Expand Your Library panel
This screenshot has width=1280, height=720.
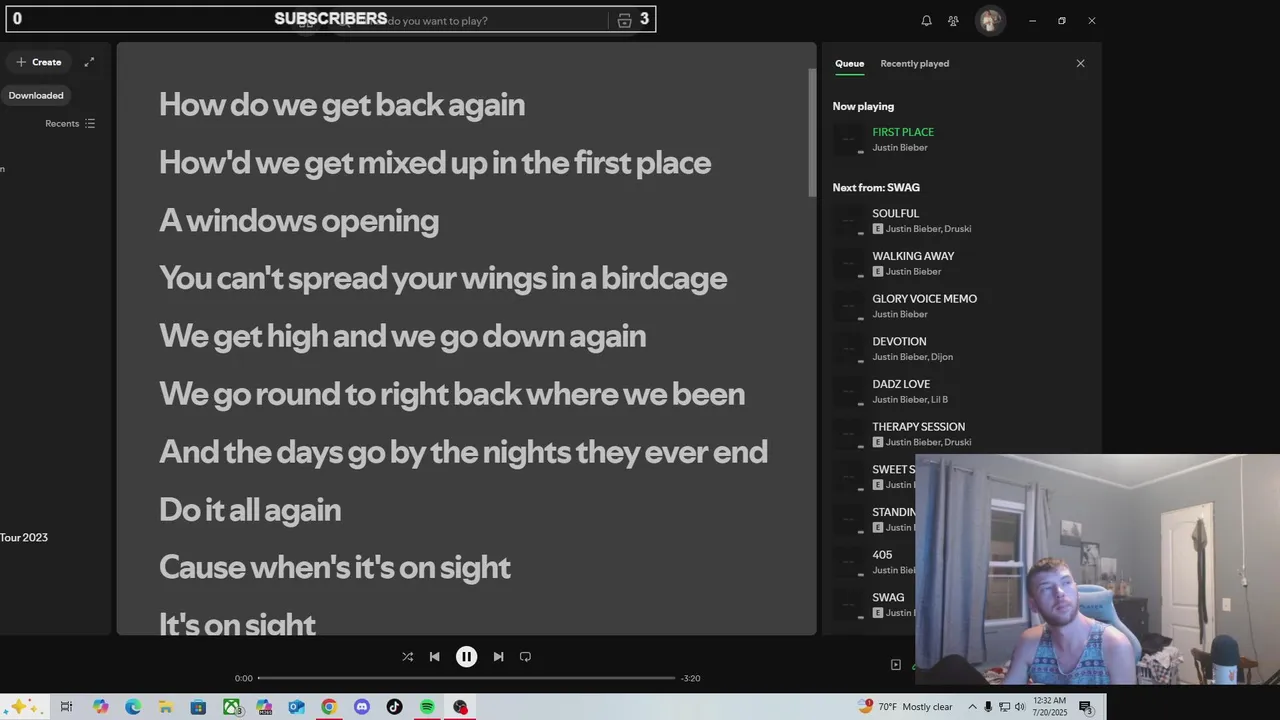coord(89,62)
